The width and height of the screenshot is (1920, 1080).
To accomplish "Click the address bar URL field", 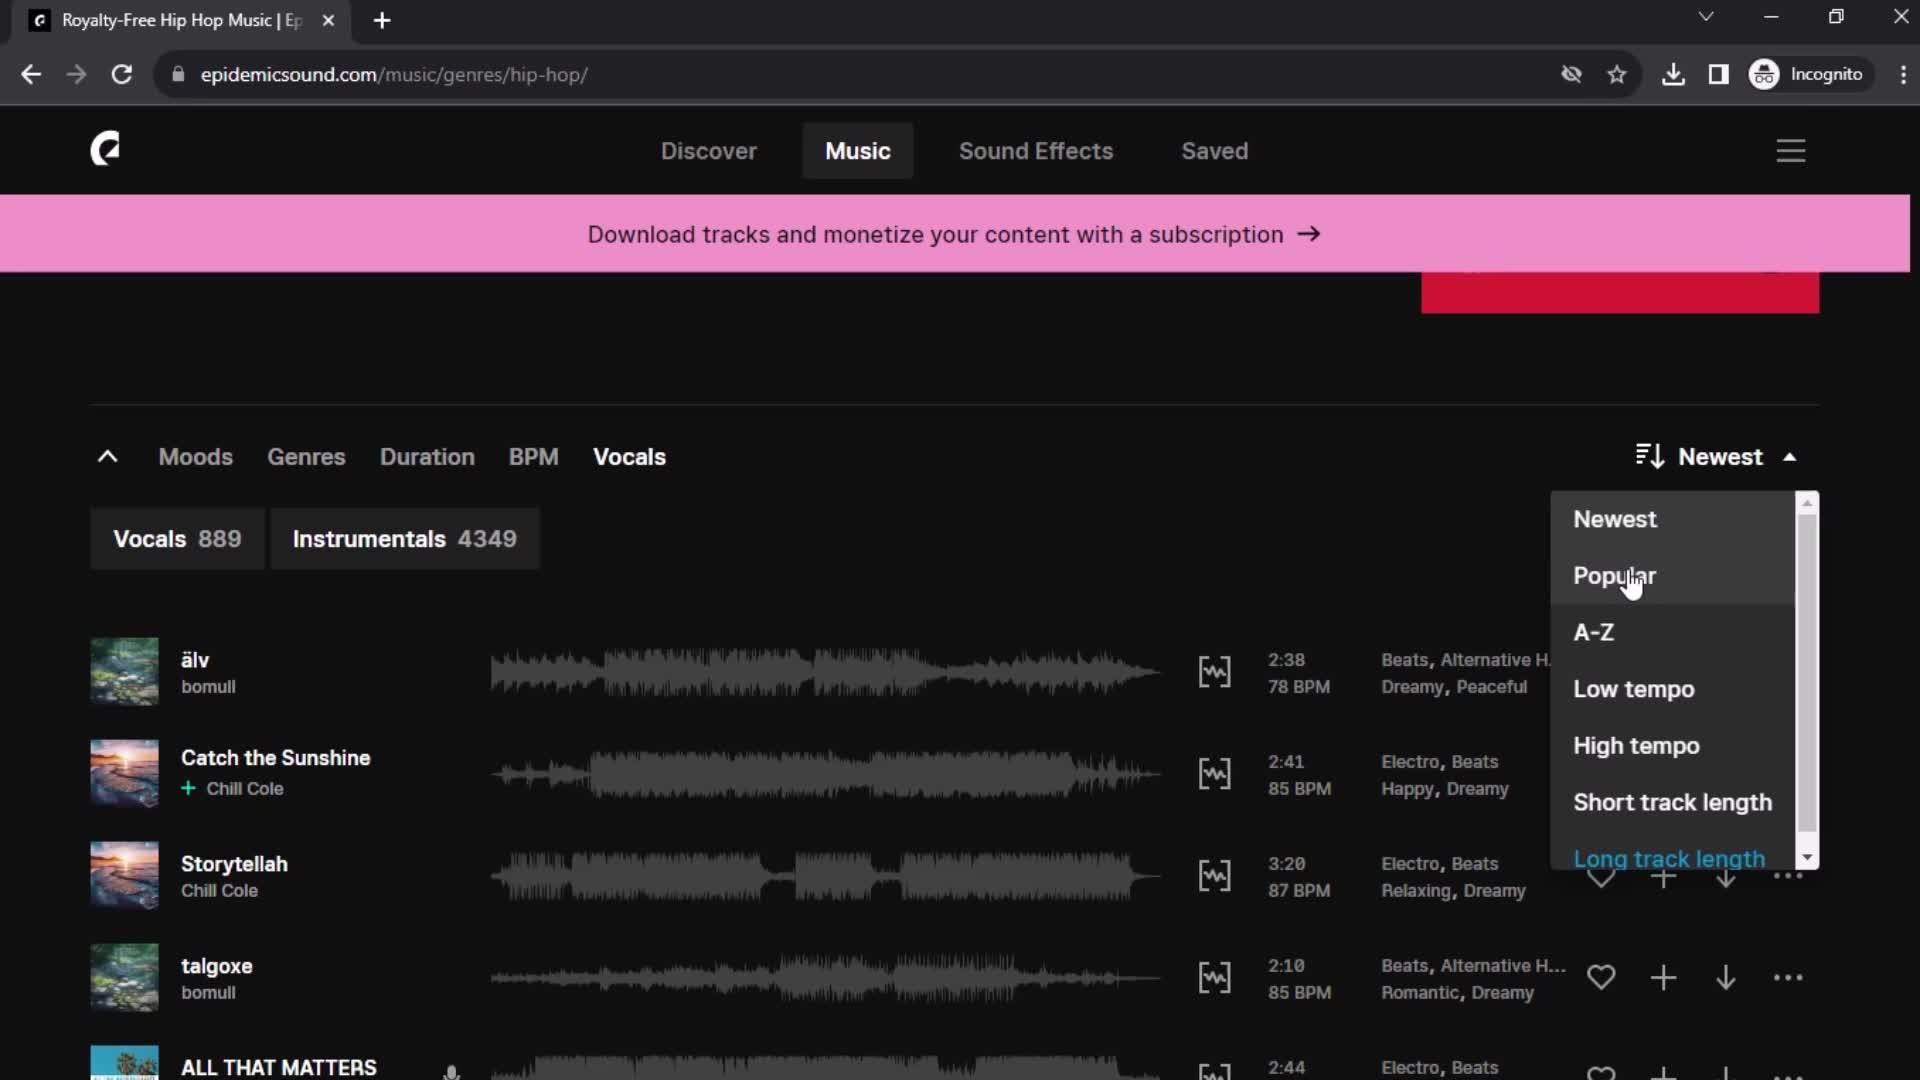I will tap(860, 75).
